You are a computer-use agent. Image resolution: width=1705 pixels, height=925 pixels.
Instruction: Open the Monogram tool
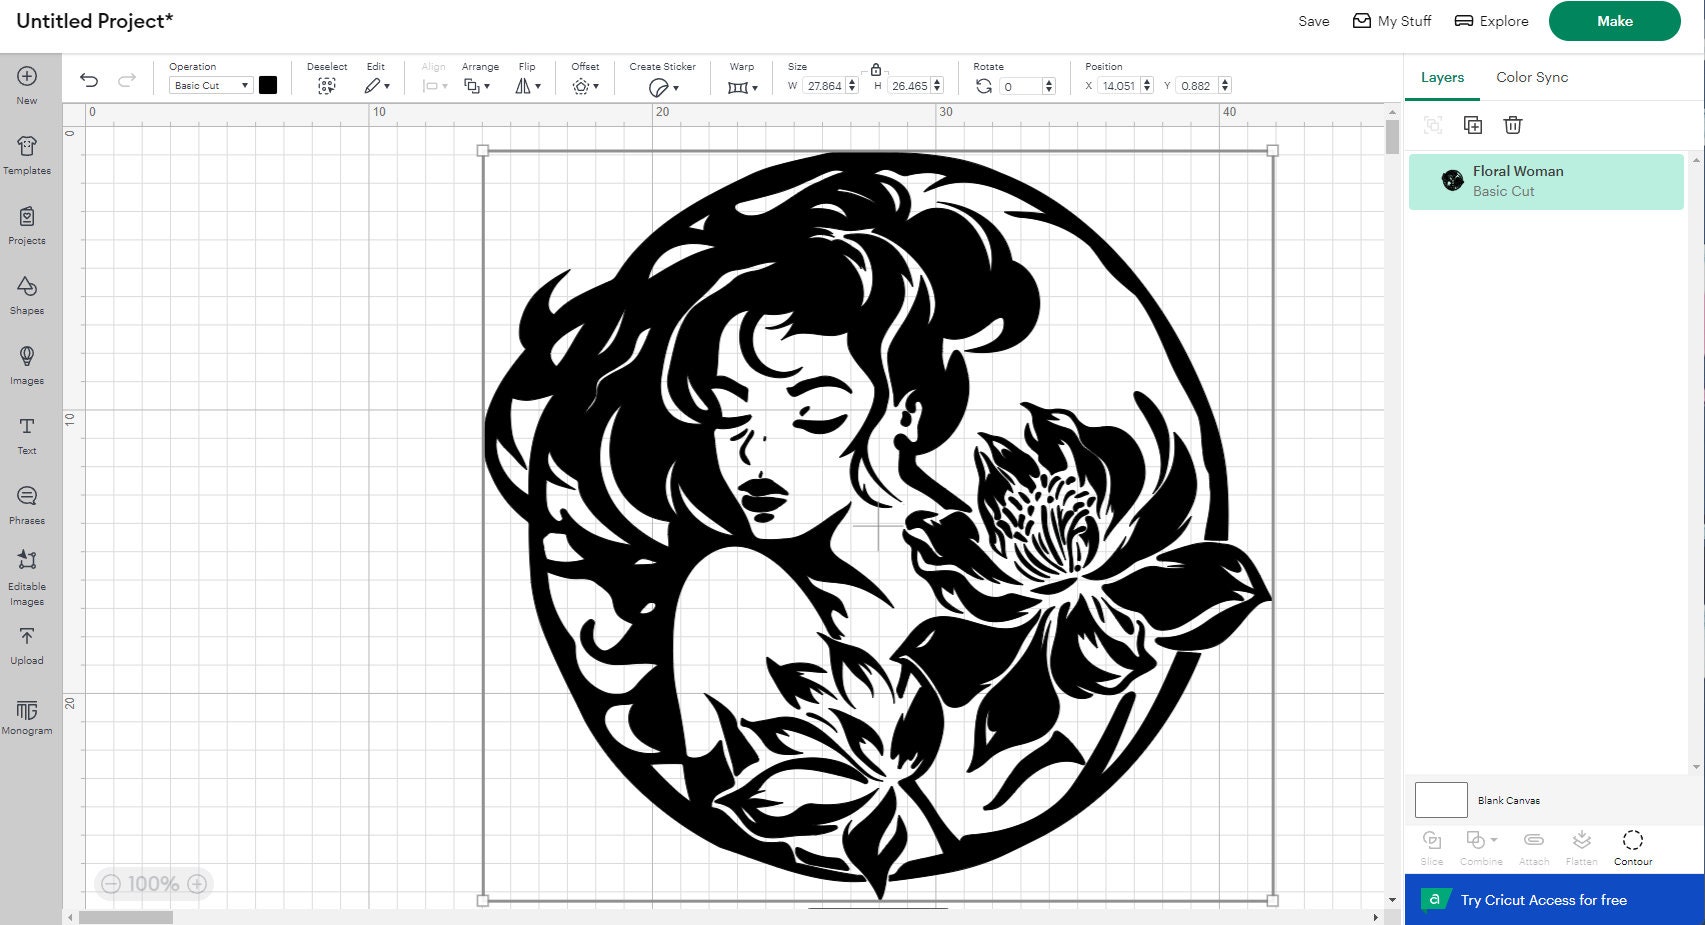click(27, 716)
